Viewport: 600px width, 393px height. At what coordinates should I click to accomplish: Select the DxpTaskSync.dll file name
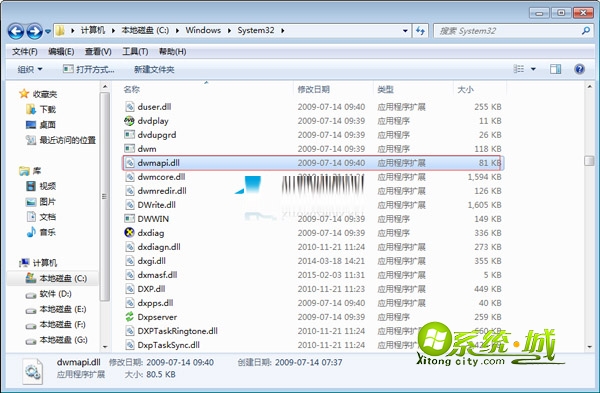[168, 345]
